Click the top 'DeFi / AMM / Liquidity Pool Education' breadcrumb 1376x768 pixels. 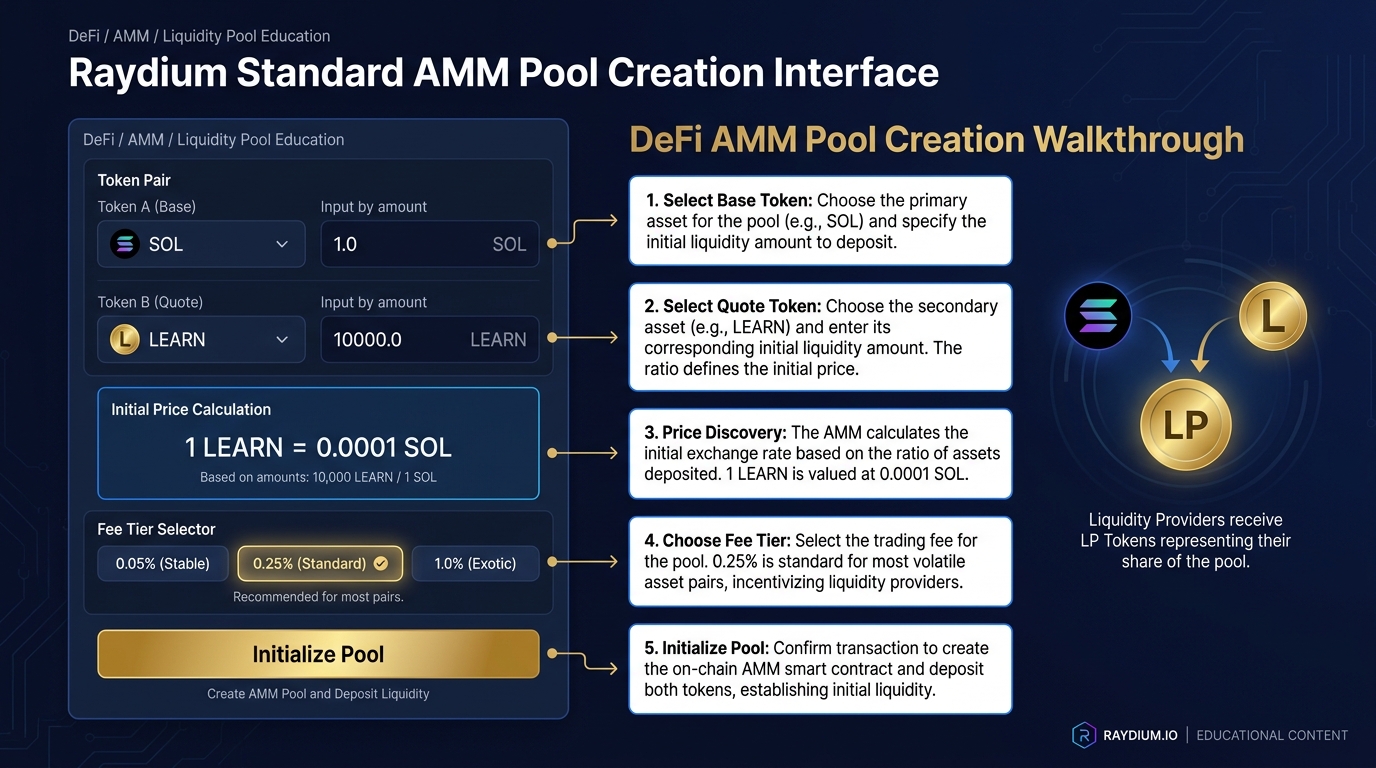[199, 36]
